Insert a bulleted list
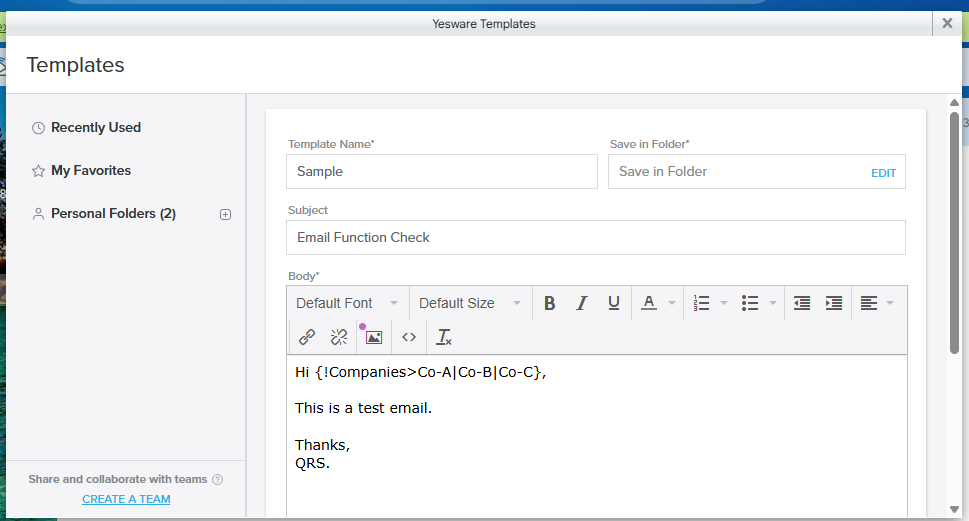This screenshot has height=521, width=969. [750, 303]
